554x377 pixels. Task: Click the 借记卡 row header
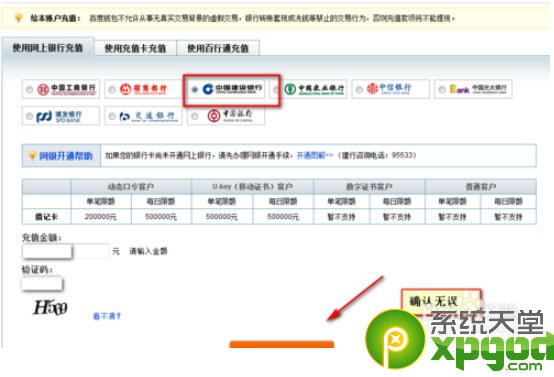click(46, 217)
